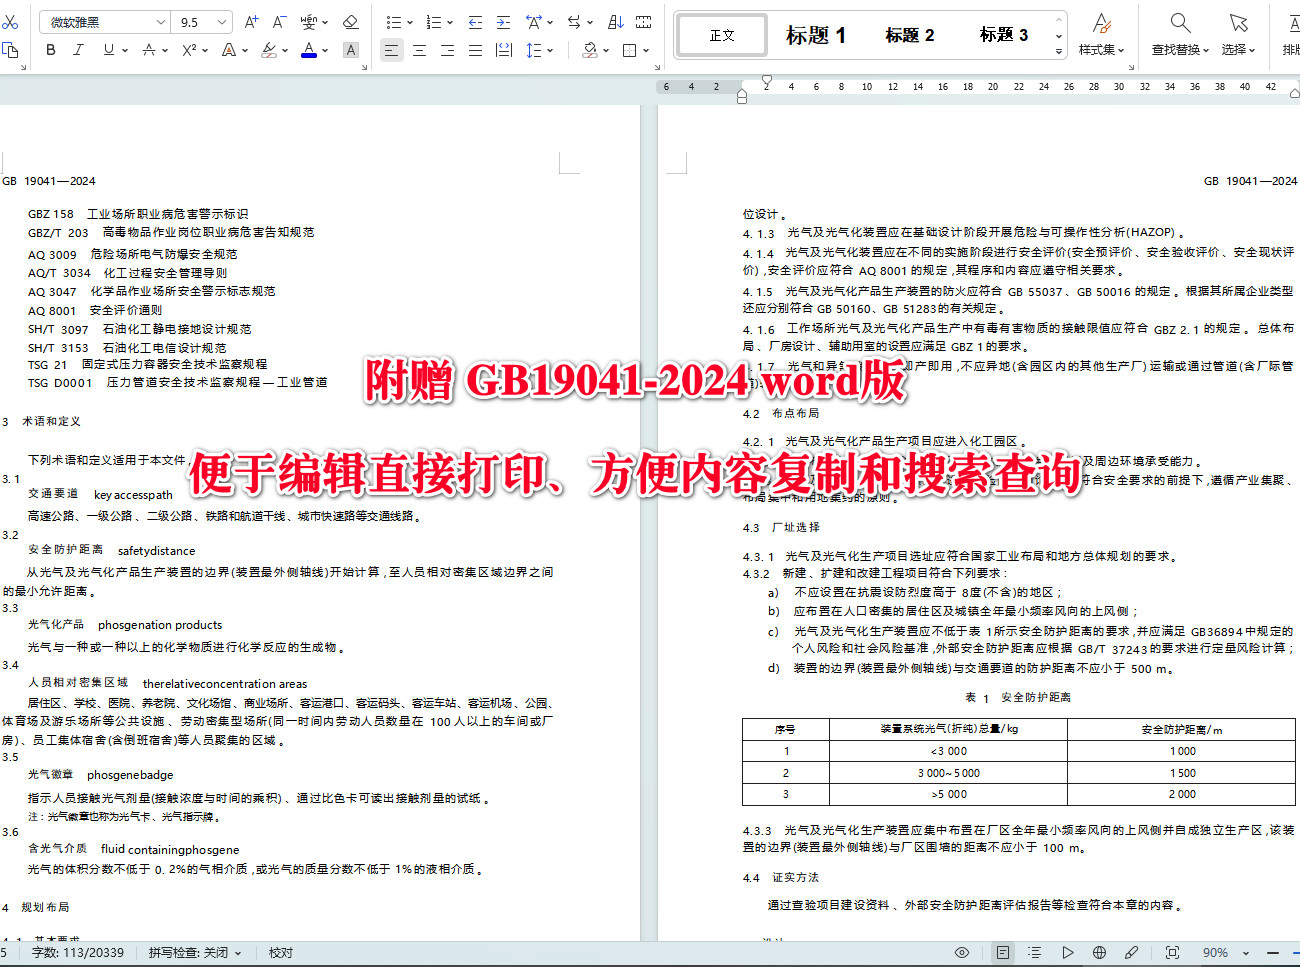
Task: Select center alignment button
Action: (419, 49)
